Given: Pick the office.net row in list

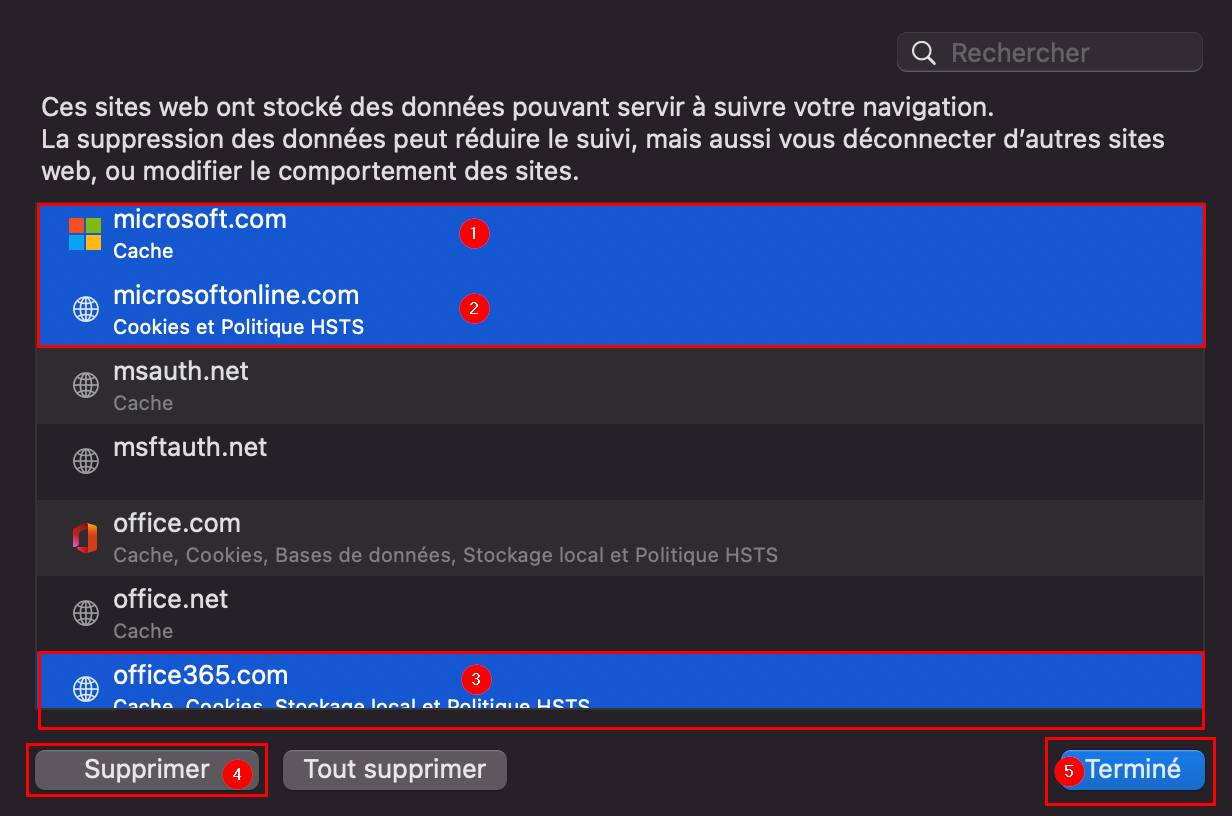Looking at the screenshot, I should tap(620, 614).
